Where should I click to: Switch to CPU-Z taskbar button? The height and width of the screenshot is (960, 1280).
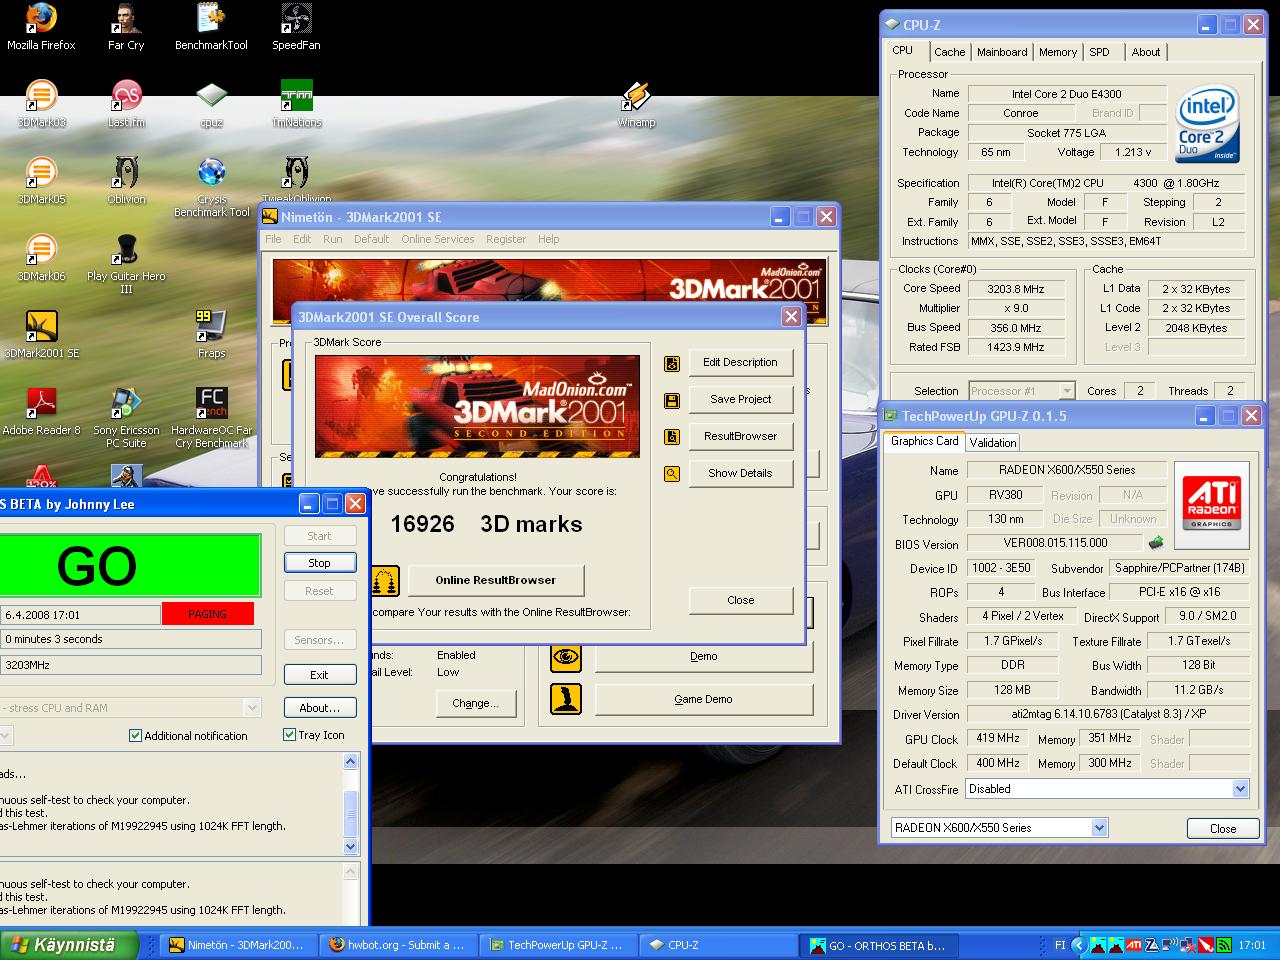(x=717, y=944)
